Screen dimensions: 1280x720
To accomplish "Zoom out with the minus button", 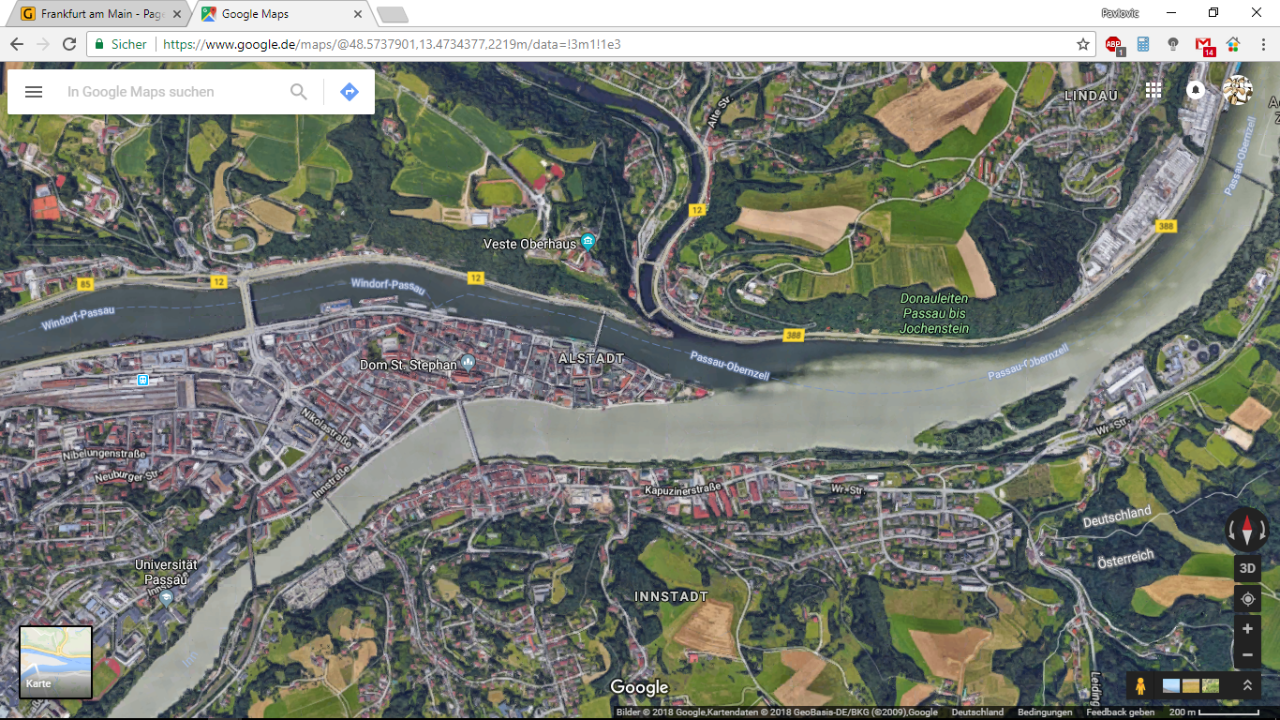I will pos(1247,655).
